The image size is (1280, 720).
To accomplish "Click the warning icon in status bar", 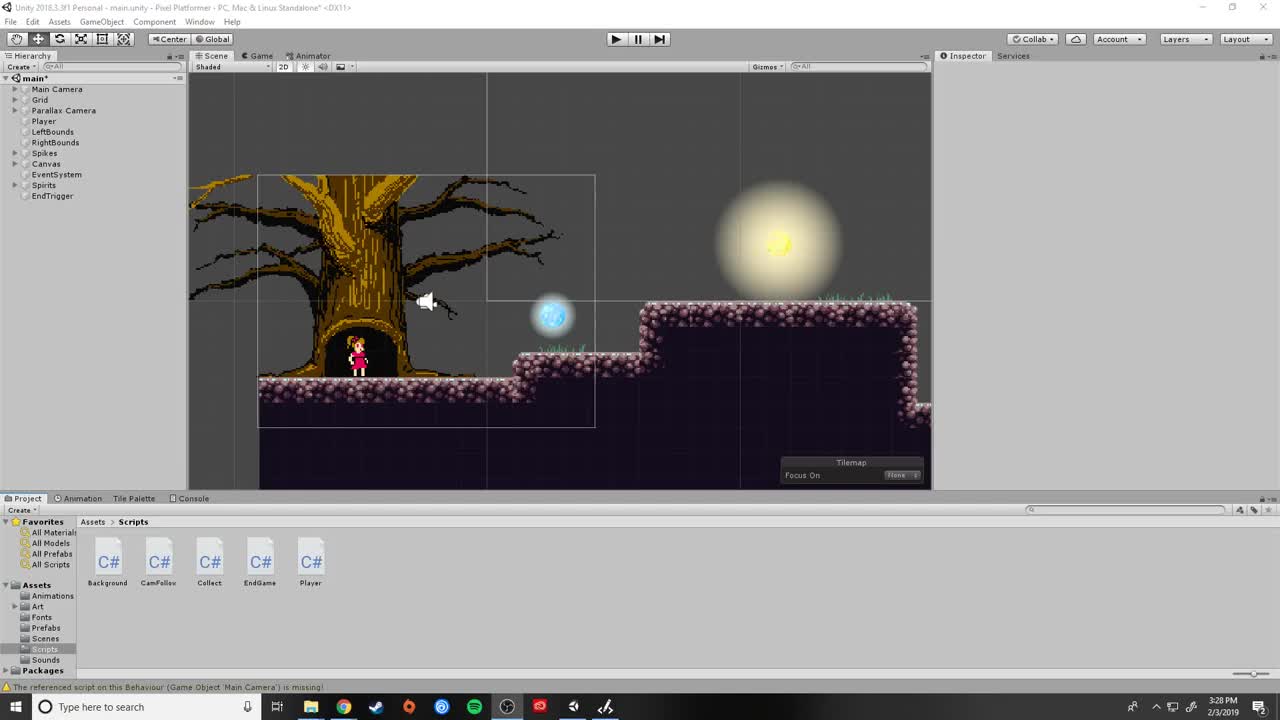I will tap(6, 687).
